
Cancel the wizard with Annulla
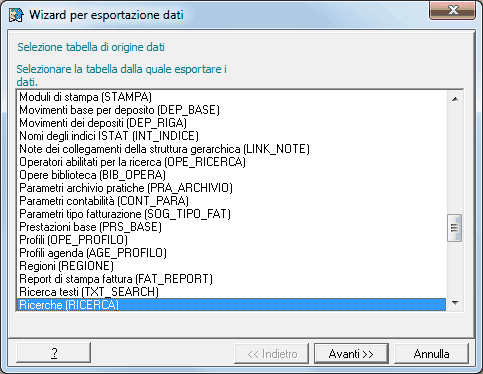pos(431,354)
